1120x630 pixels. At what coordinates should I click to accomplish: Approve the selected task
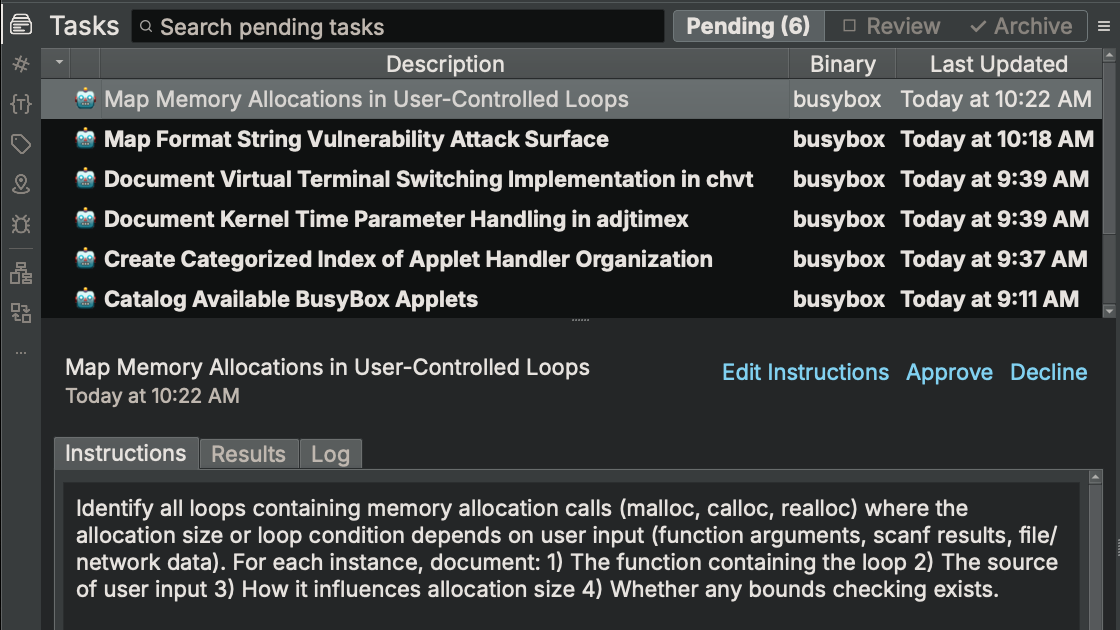point(949,372)
